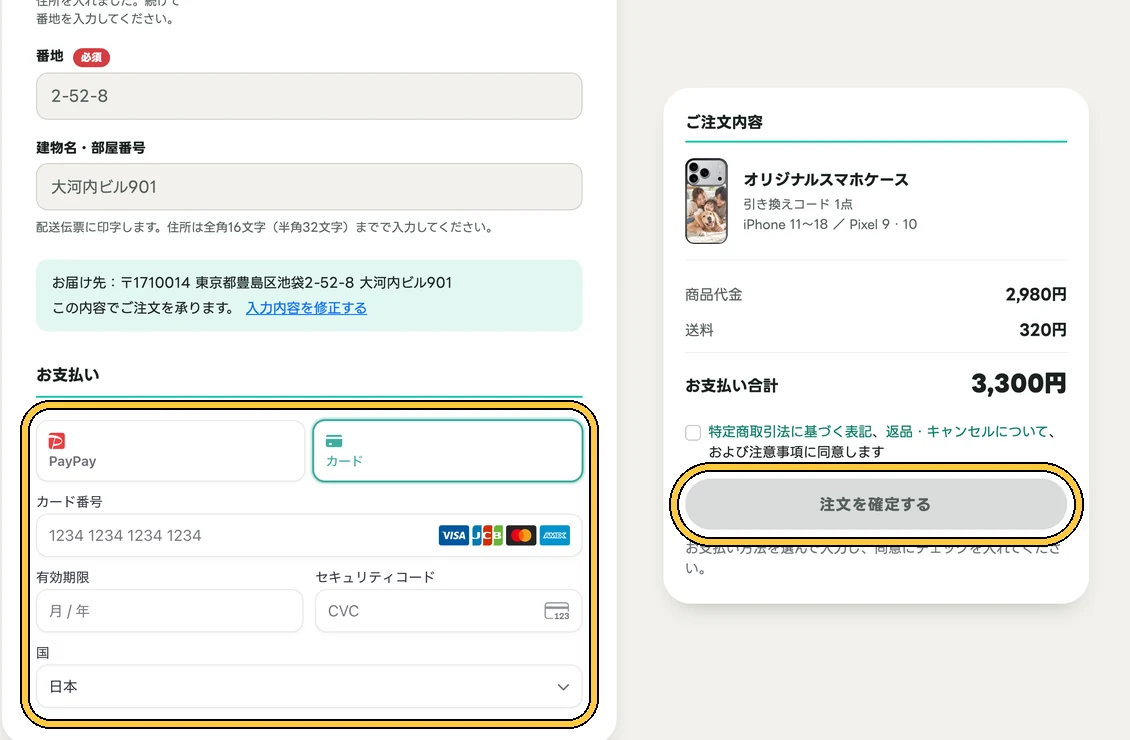
Task: Select the PayPay payment tab
Action: coord(171,451)
